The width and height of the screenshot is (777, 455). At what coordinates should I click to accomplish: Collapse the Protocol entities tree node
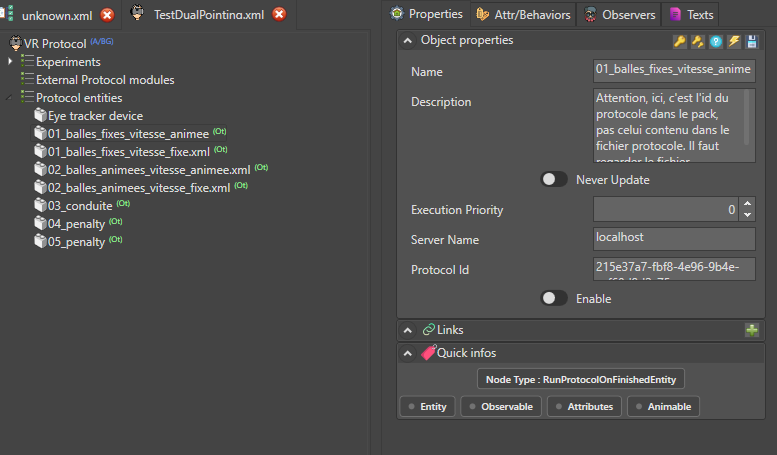tap(9, 97)
